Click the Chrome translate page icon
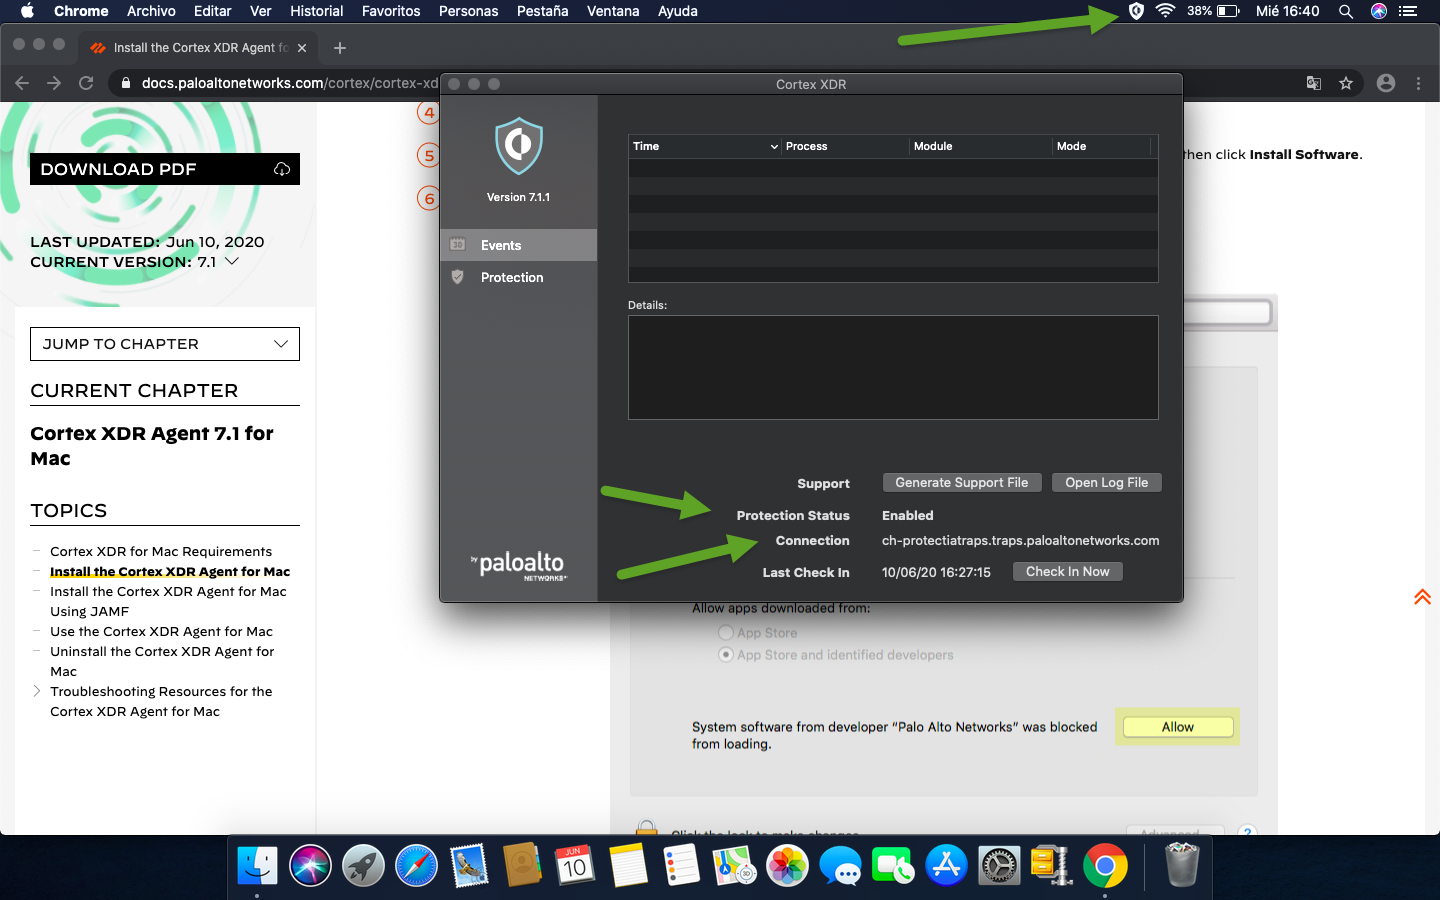The width and height of the screenshot is (1440, 900). 1314,83
